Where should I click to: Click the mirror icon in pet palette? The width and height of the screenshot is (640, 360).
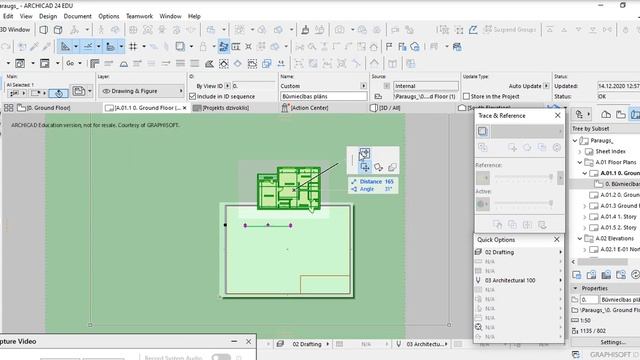tap(392, 167)
